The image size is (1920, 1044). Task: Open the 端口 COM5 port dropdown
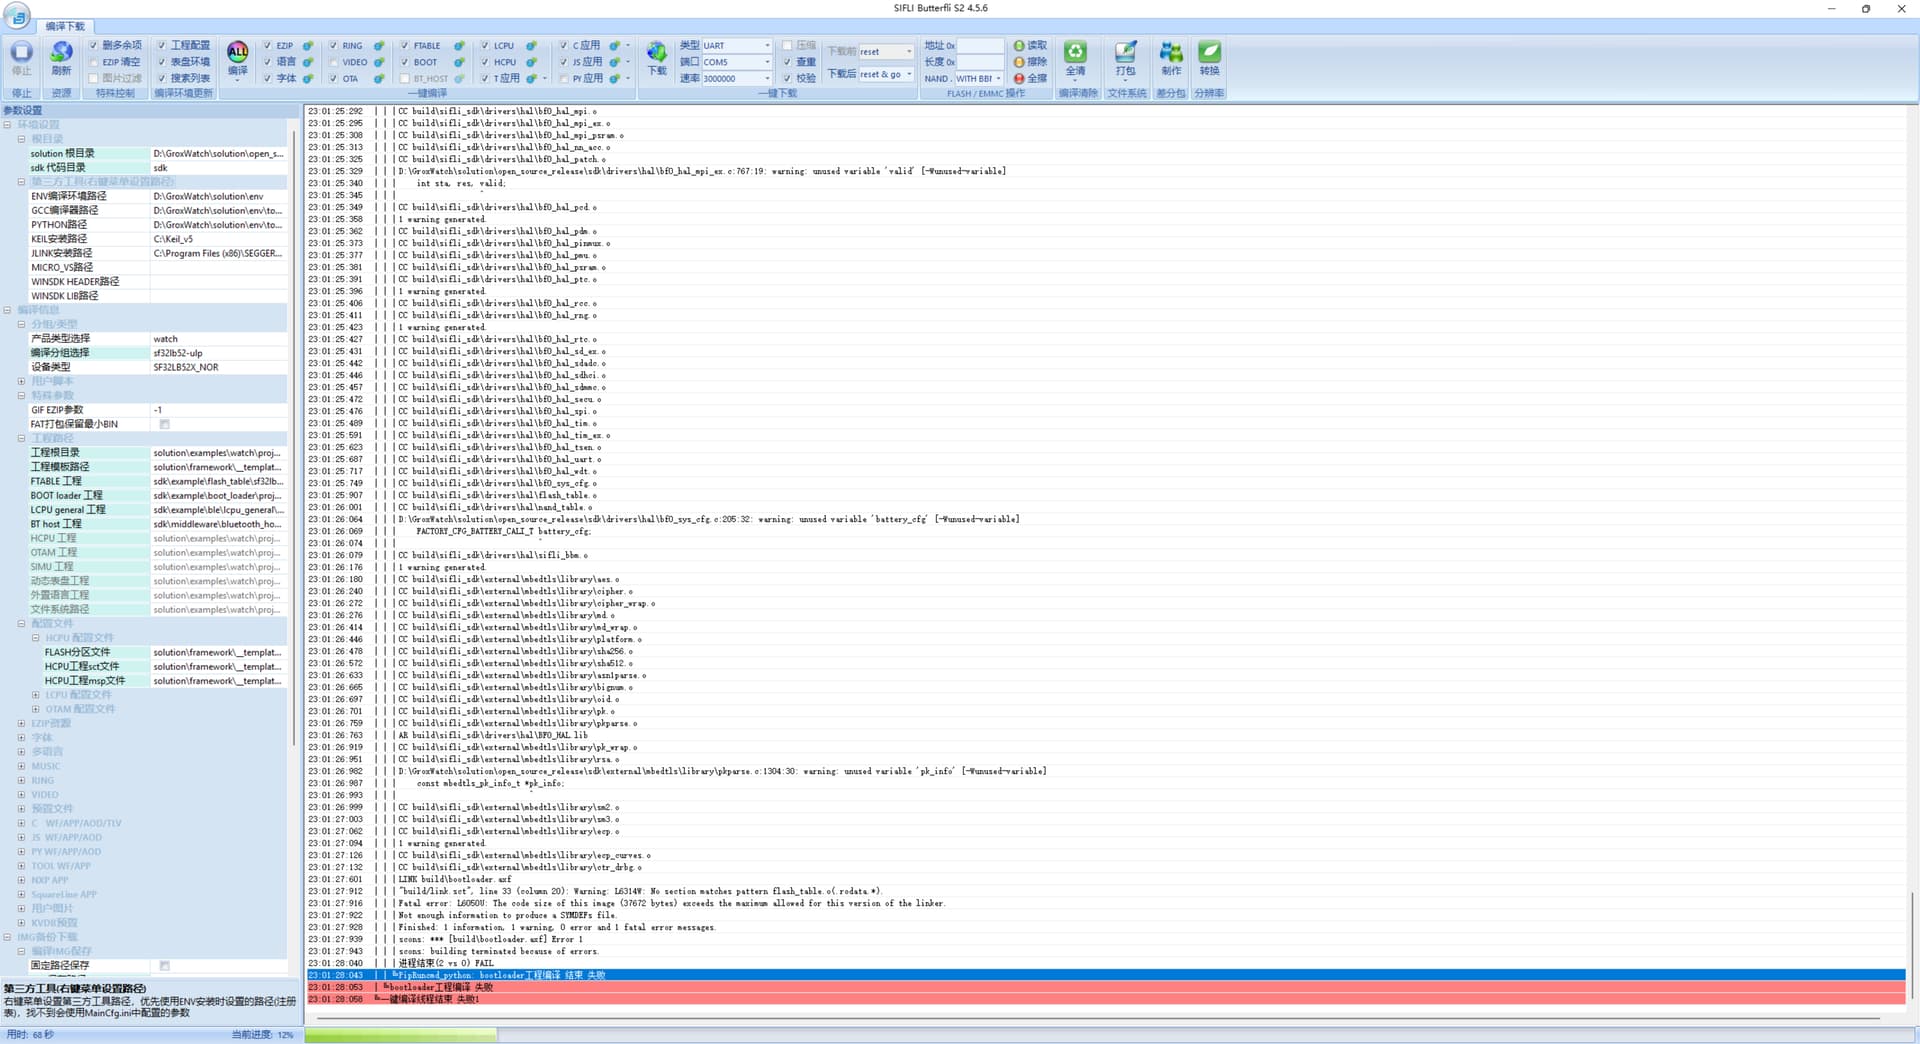(767, 62)
